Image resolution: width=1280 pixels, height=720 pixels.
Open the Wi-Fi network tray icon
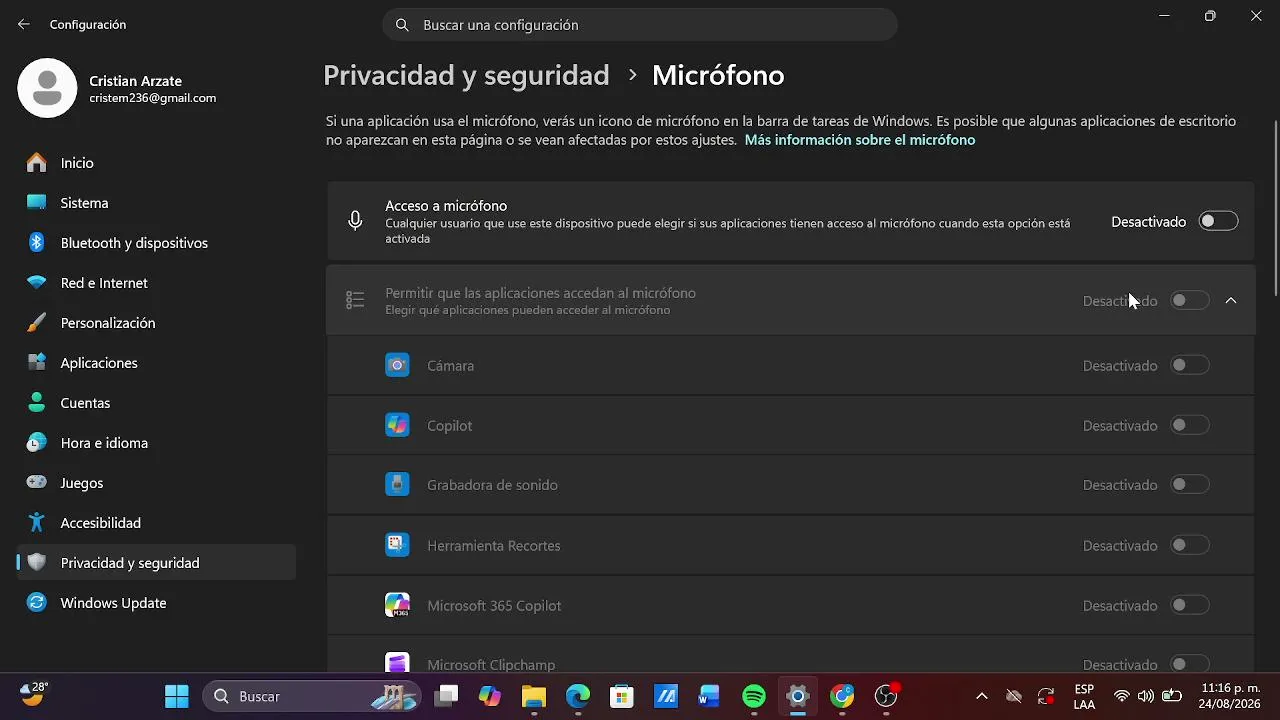click(x=1122, y=696)
